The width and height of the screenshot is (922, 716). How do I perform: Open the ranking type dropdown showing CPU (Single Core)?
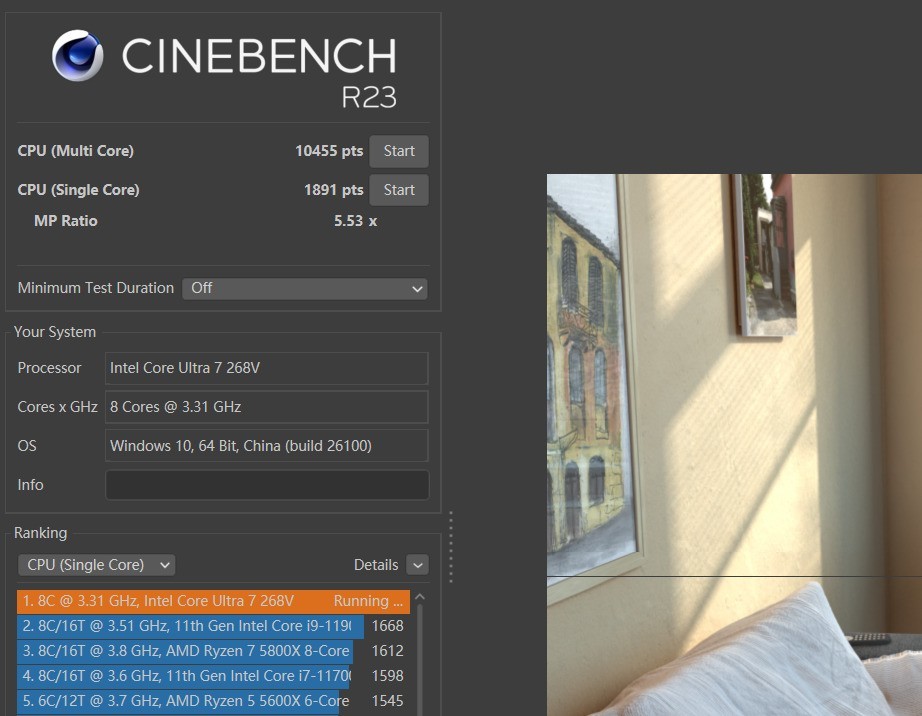96,565
